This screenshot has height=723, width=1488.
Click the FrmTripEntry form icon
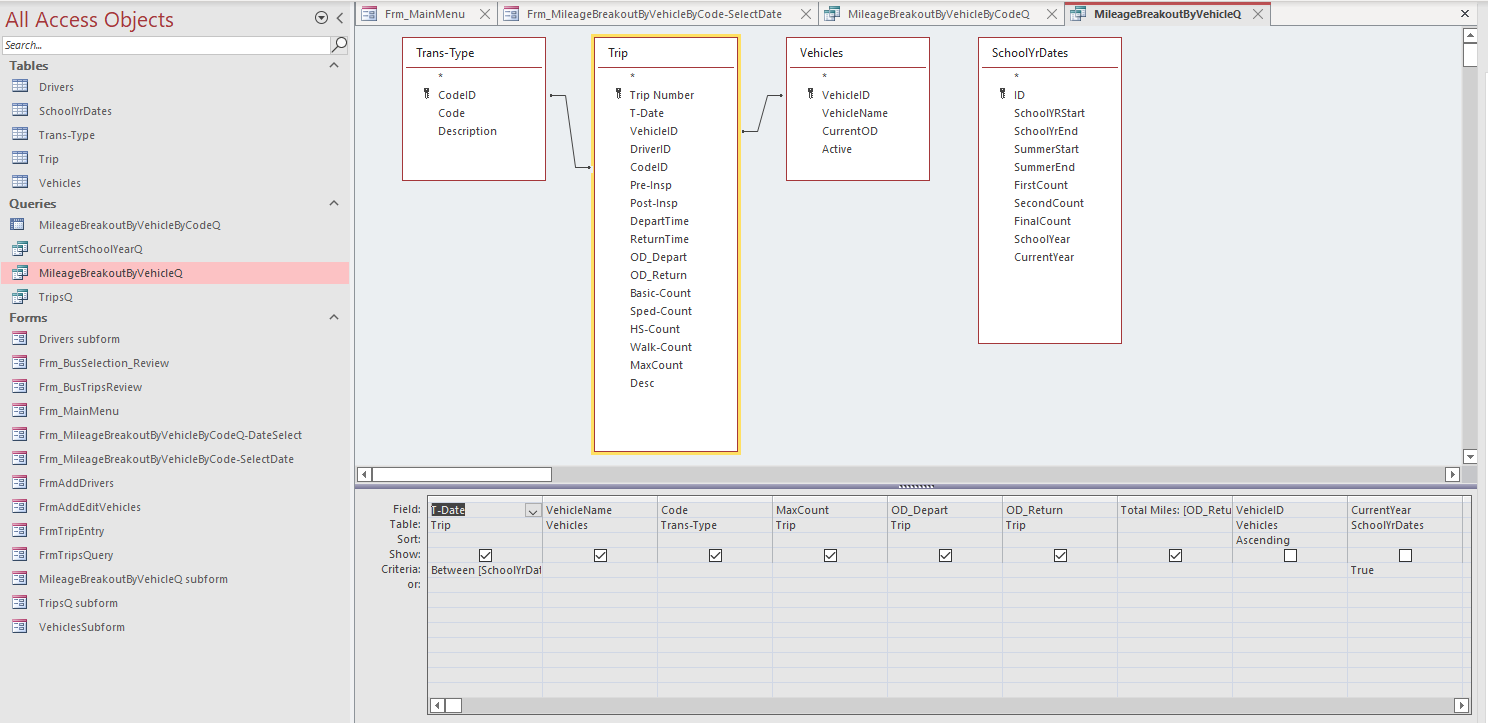(20, 531)
